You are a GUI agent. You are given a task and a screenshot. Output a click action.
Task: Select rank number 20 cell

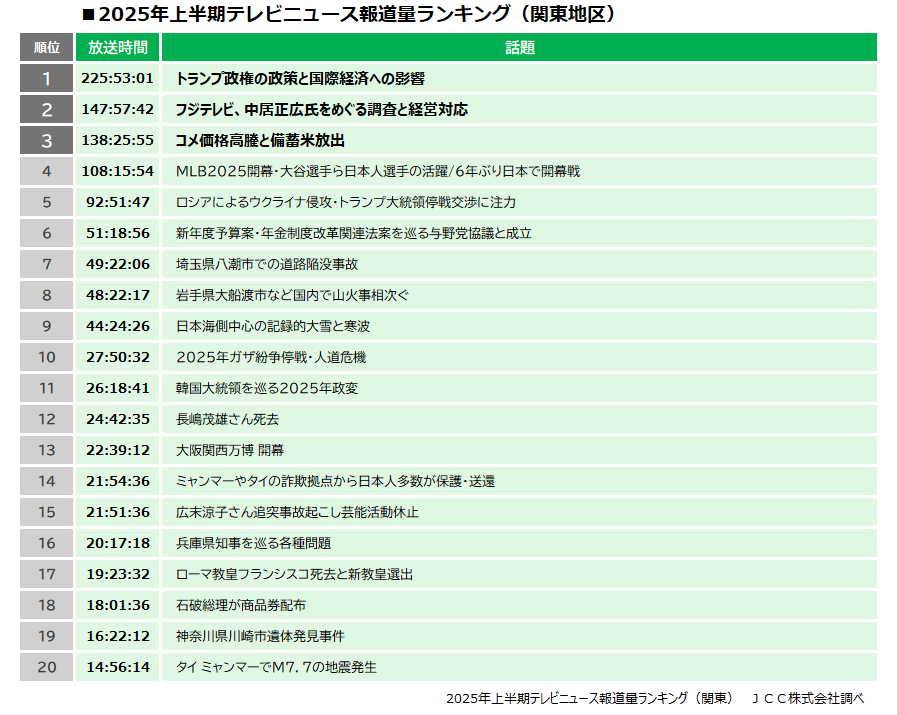point(45,667)
